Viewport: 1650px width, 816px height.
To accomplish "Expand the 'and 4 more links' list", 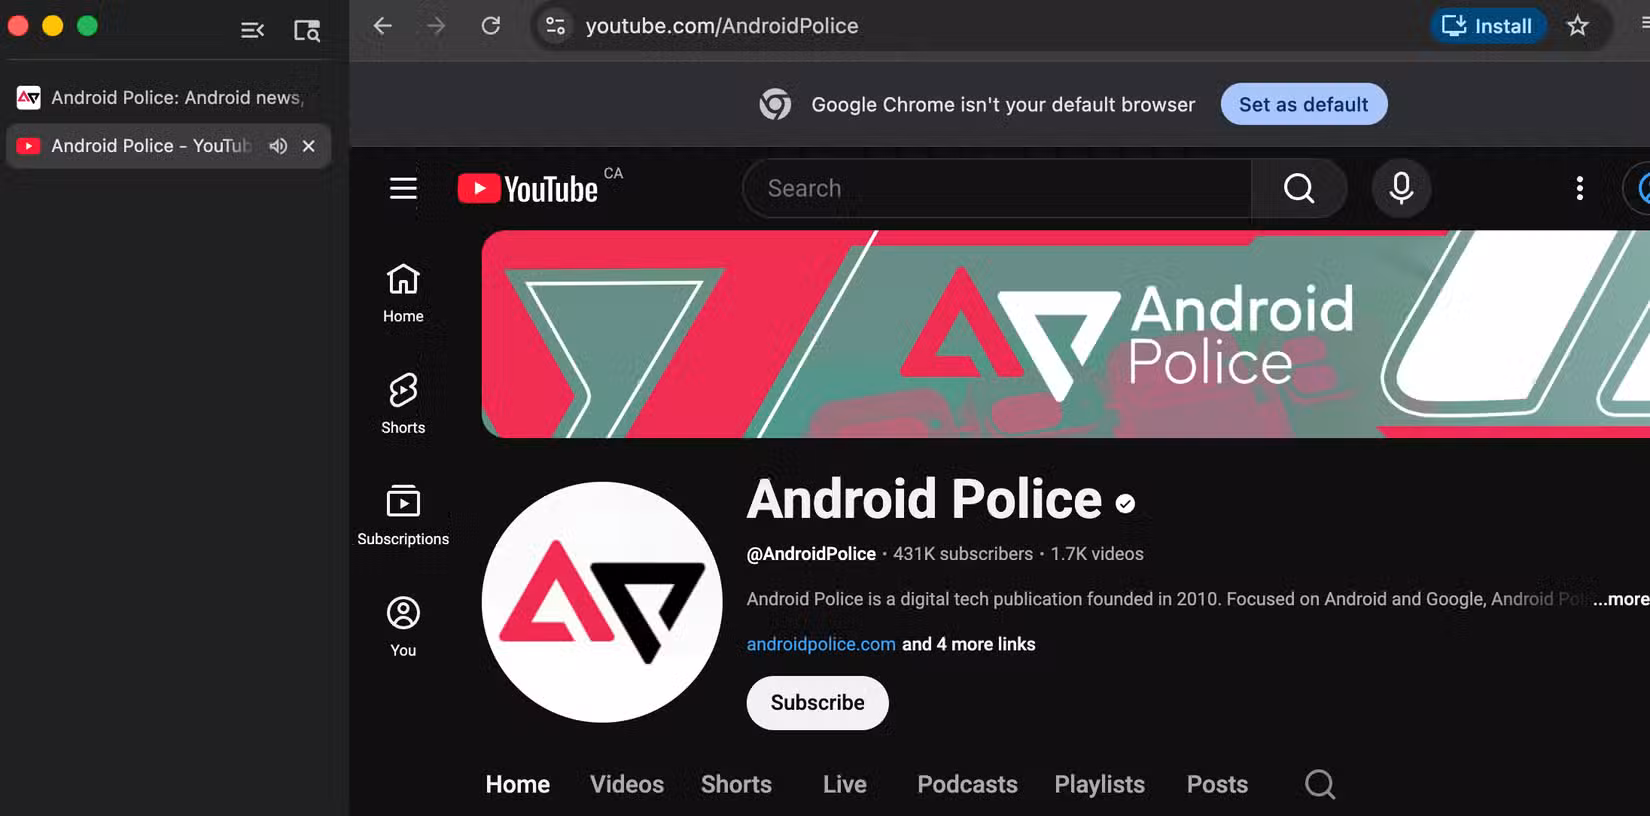I will [968, 644].
